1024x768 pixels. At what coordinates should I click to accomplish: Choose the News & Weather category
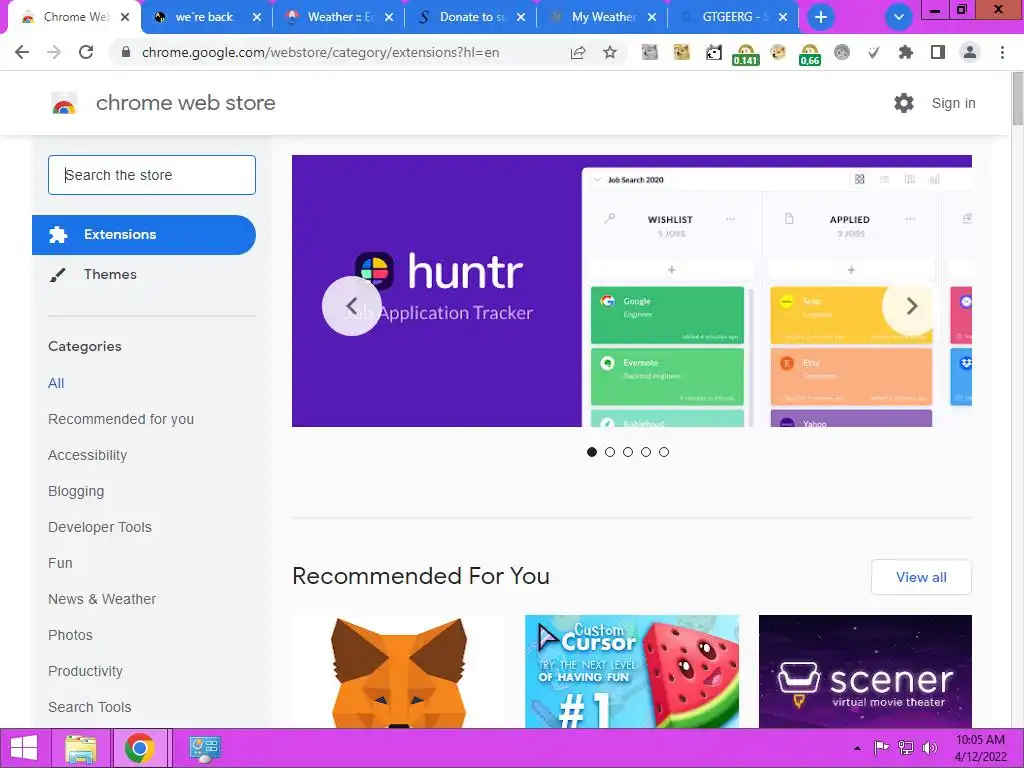tap(102, 599)
